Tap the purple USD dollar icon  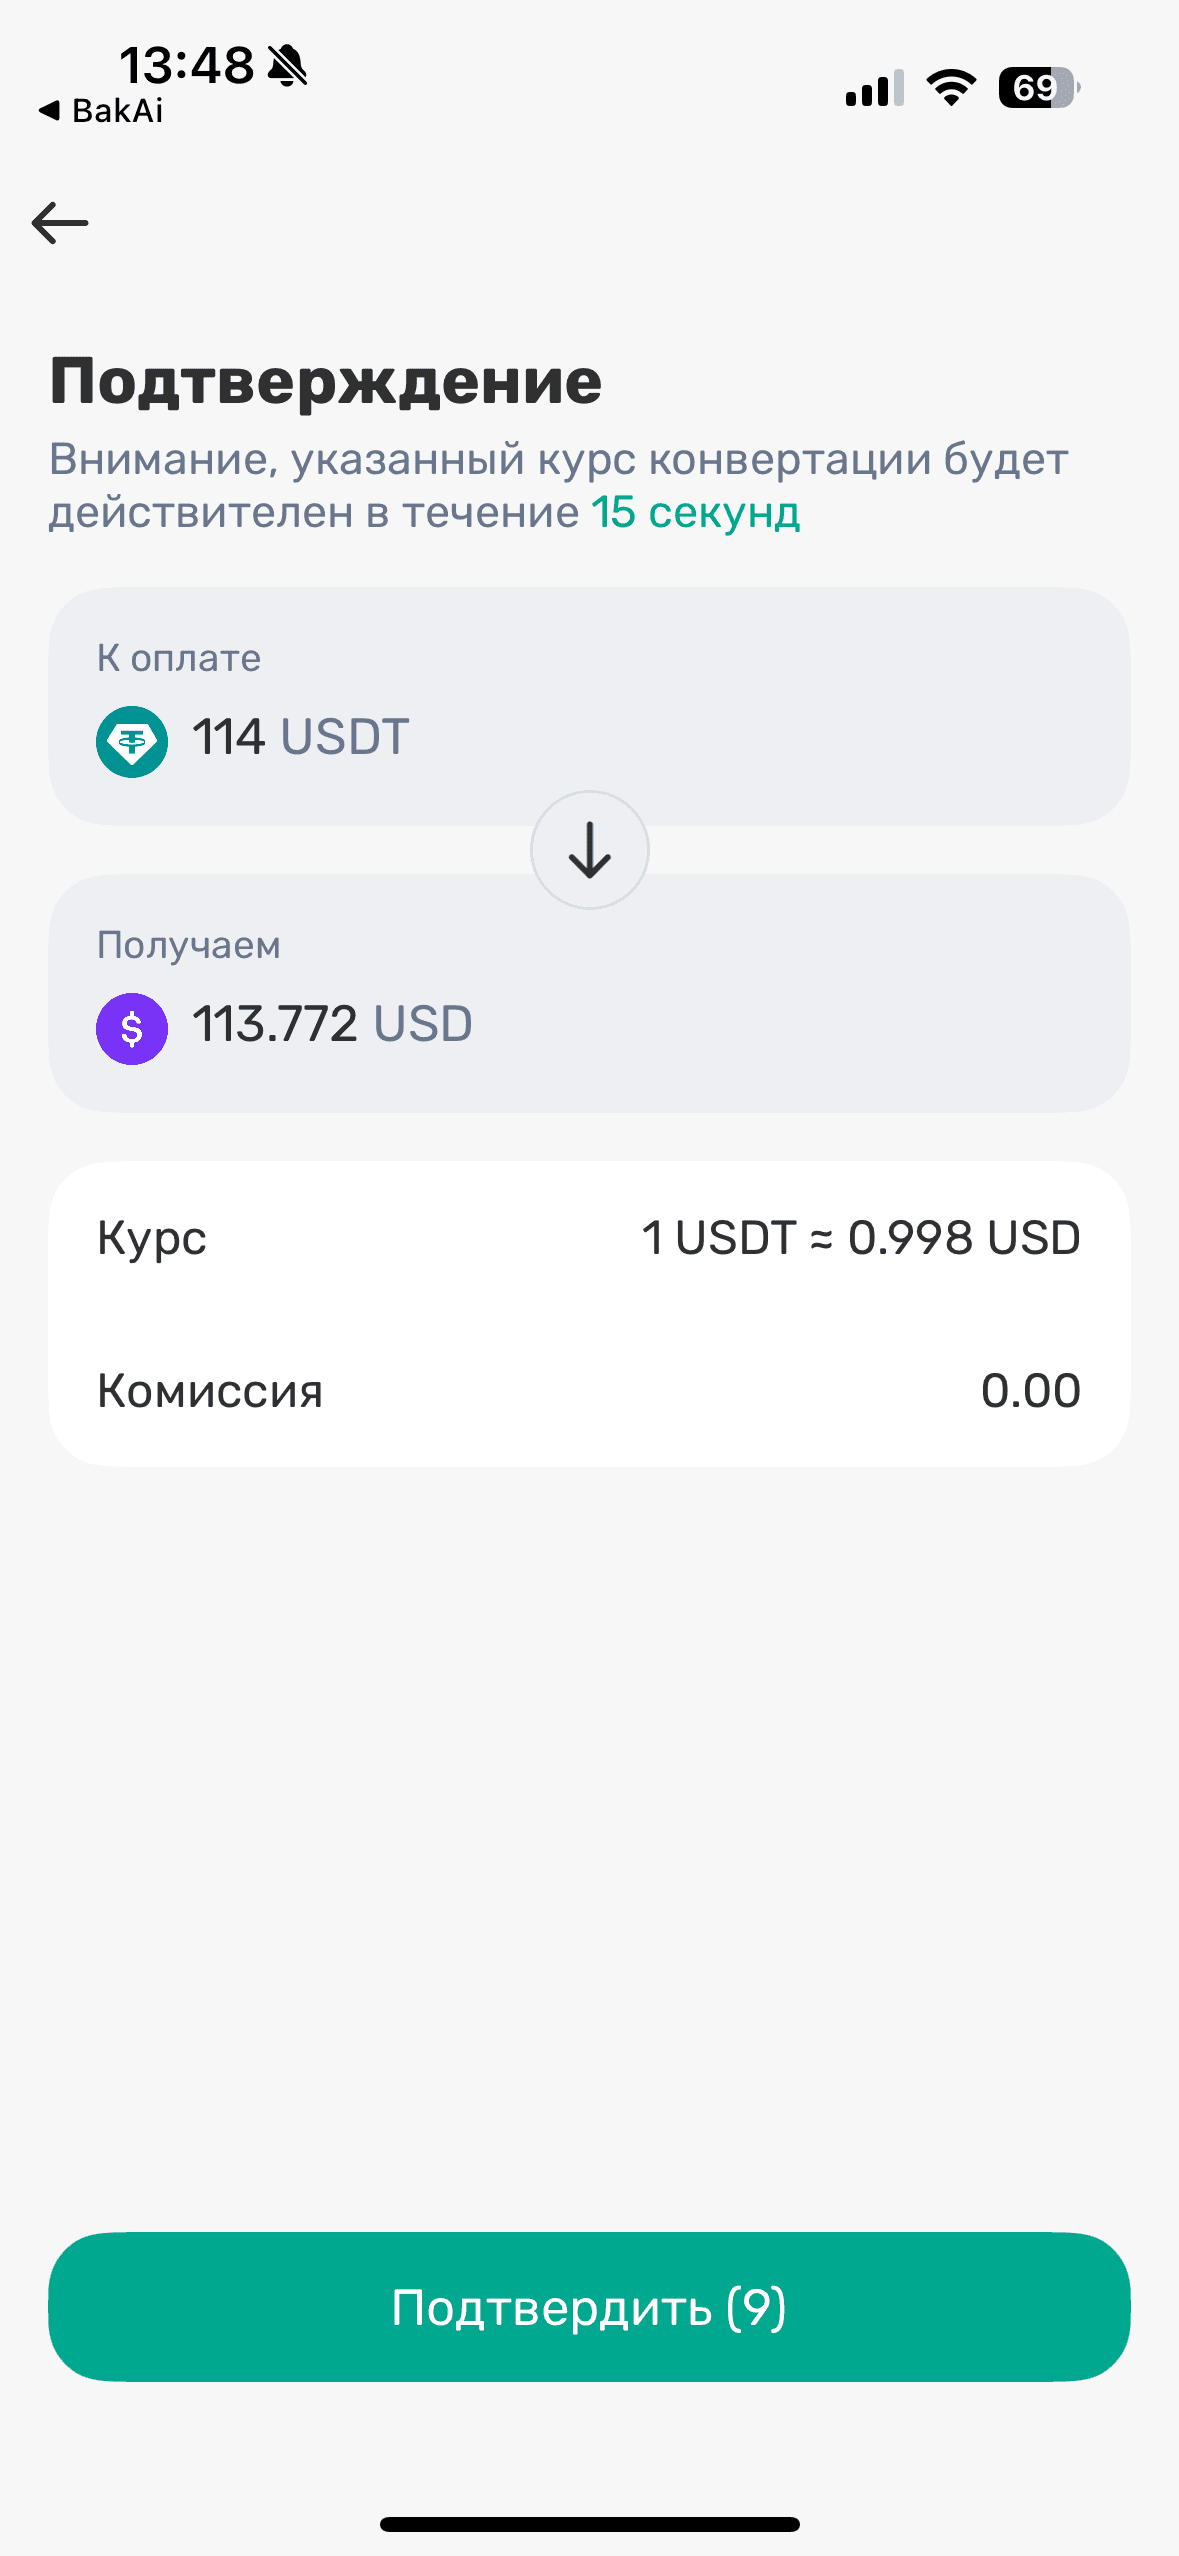click(x=132, y=1028)
